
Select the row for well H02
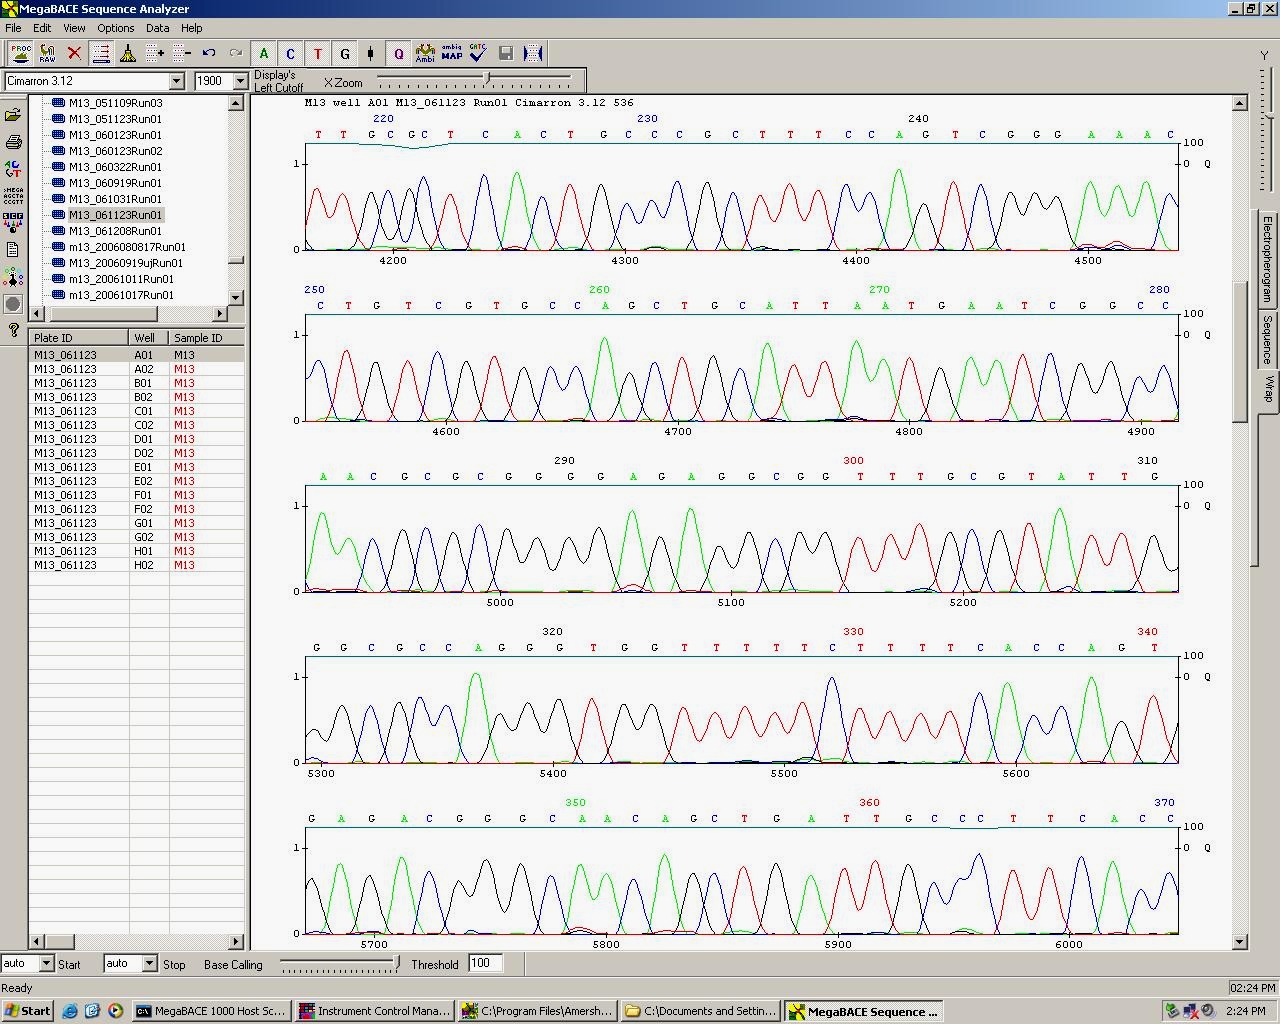(136, 565)
